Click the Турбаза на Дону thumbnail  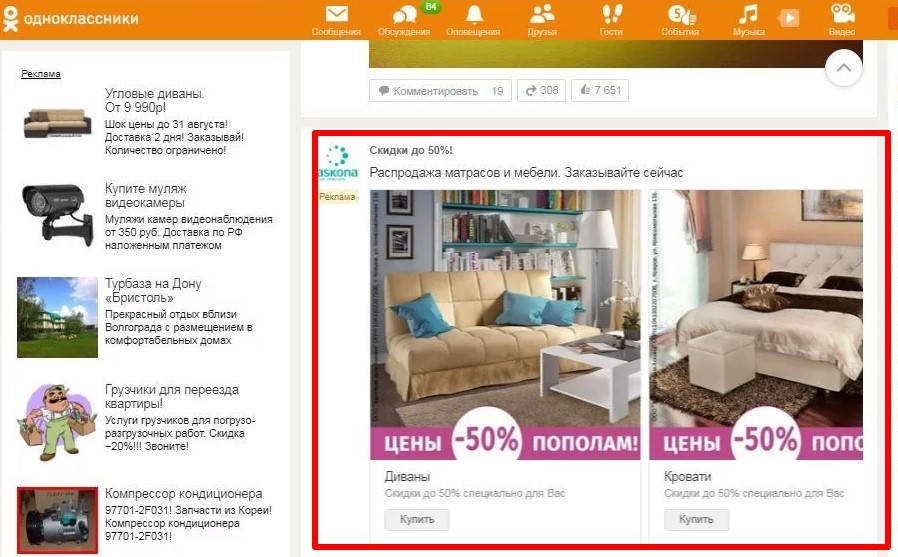pyautogui.click(x=57, y=317)
